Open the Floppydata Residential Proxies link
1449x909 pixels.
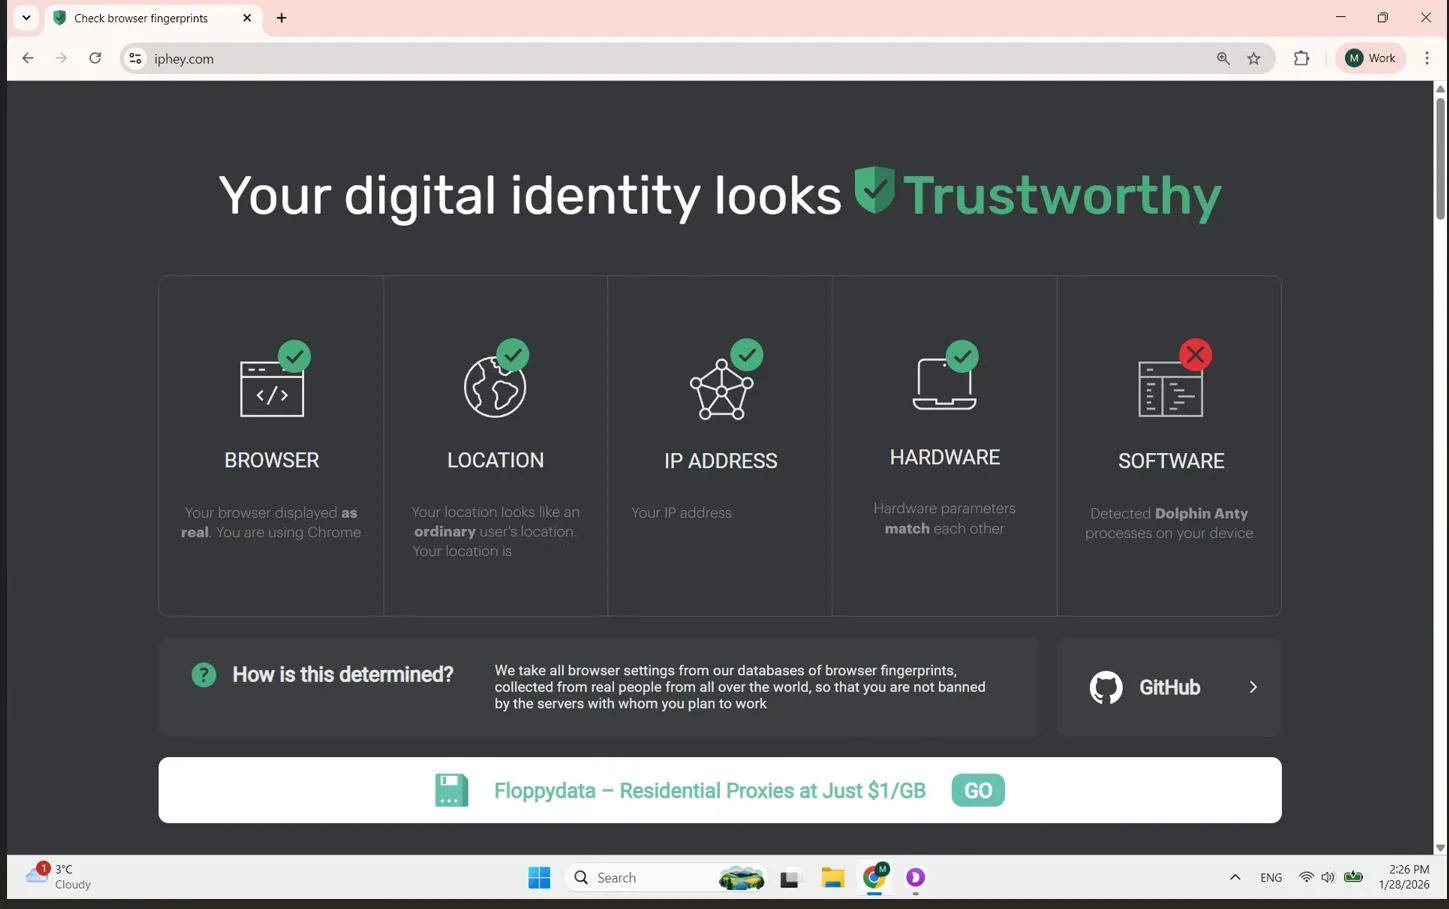point(710,791)
